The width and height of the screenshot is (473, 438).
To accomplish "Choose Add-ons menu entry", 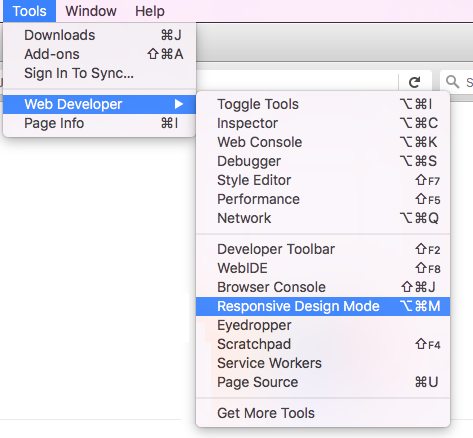I will coord(99,54).
